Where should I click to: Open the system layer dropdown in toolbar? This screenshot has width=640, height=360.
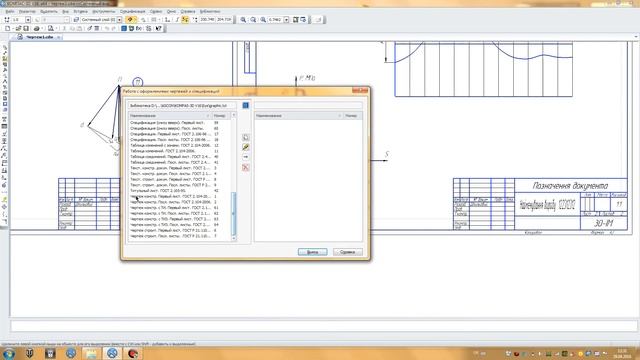119,20
